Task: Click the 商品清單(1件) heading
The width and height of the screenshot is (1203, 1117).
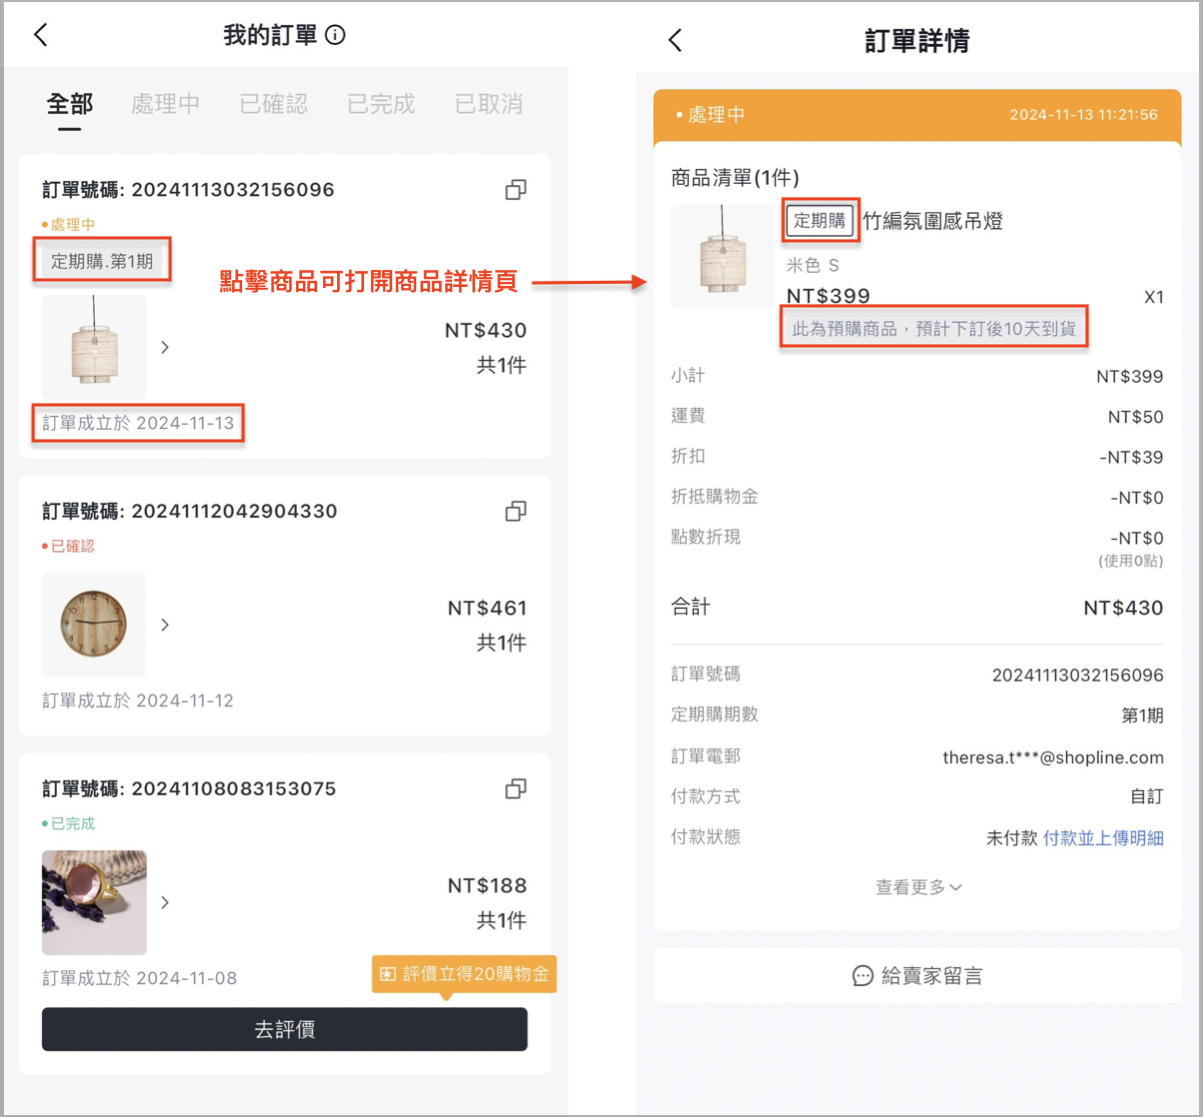Action: click(735, 178)
